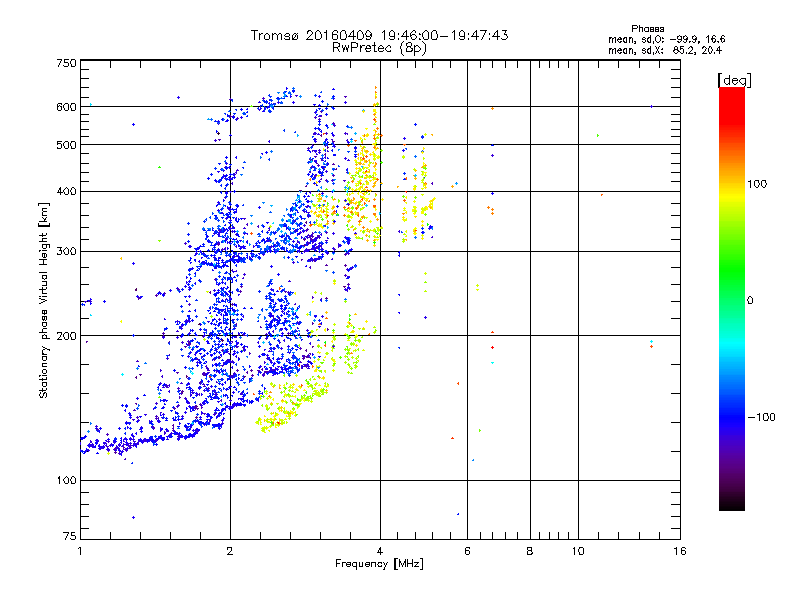
Task: Click the y-axis '300' tick label
Action: tap(66, 252)
